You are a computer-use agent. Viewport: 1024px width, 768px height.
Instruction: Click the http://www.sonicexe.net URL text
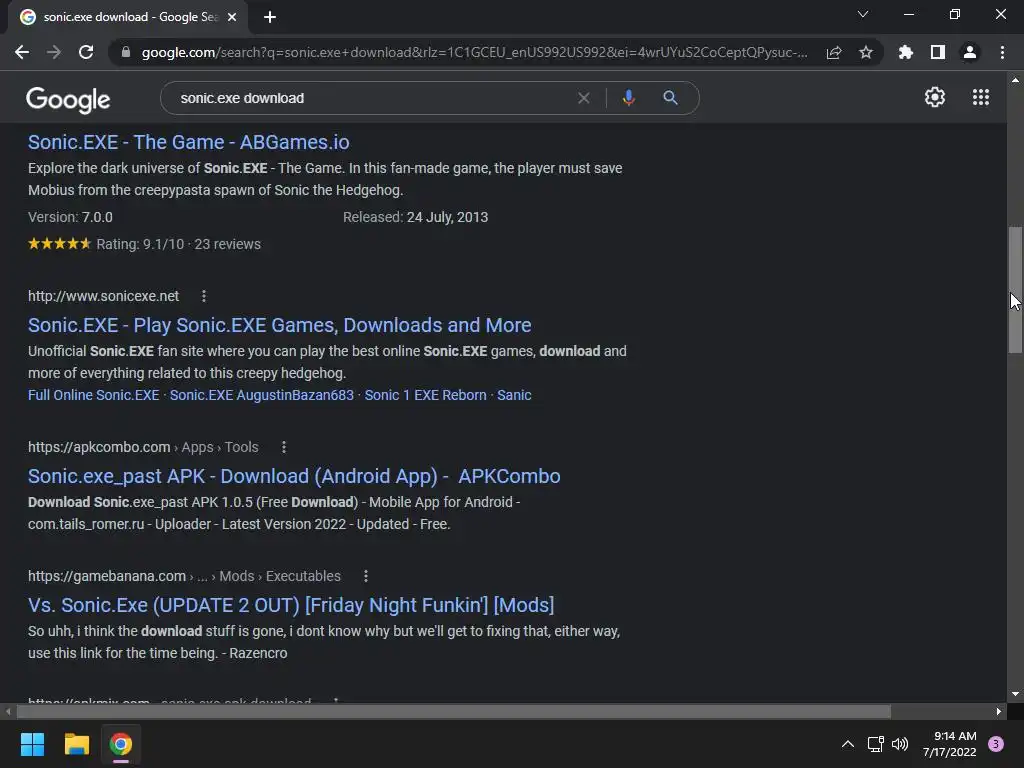(103, 296)
